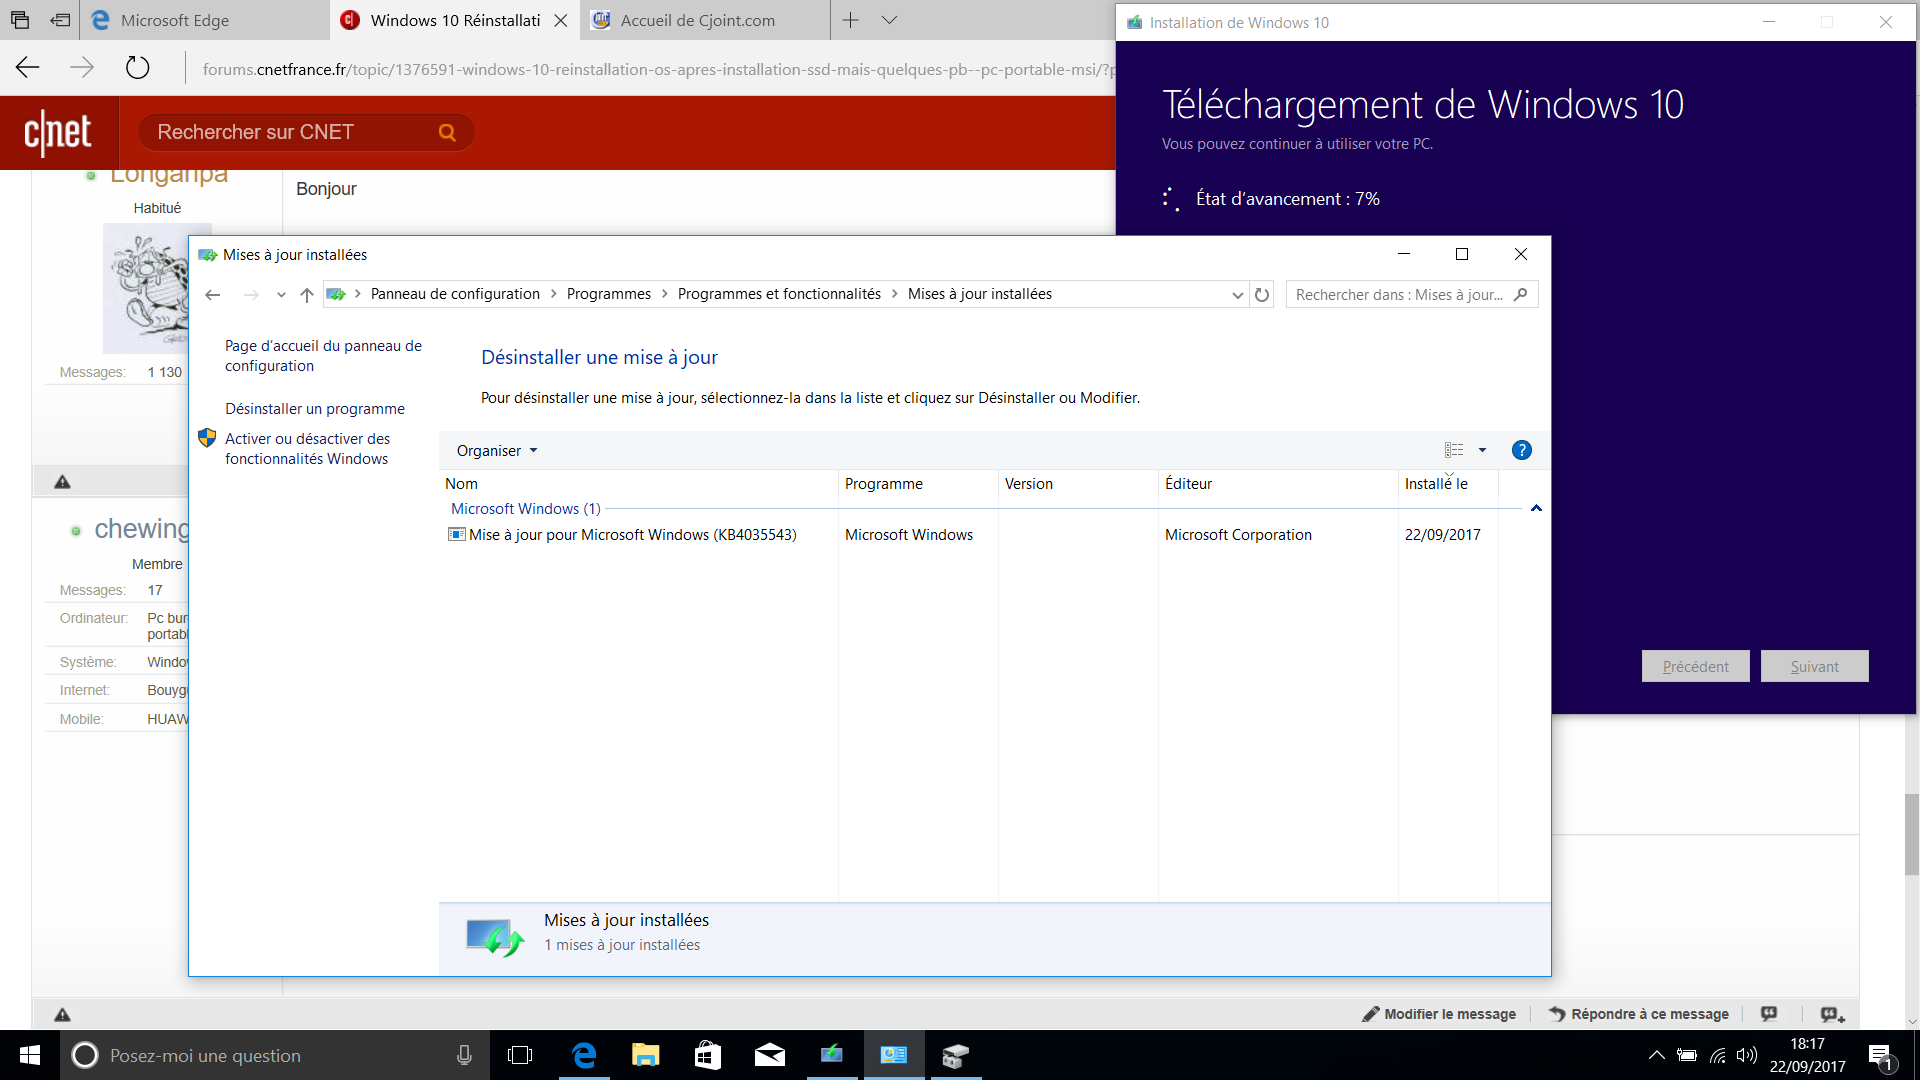Click CNET search magnifier icon

click(447, 132)
